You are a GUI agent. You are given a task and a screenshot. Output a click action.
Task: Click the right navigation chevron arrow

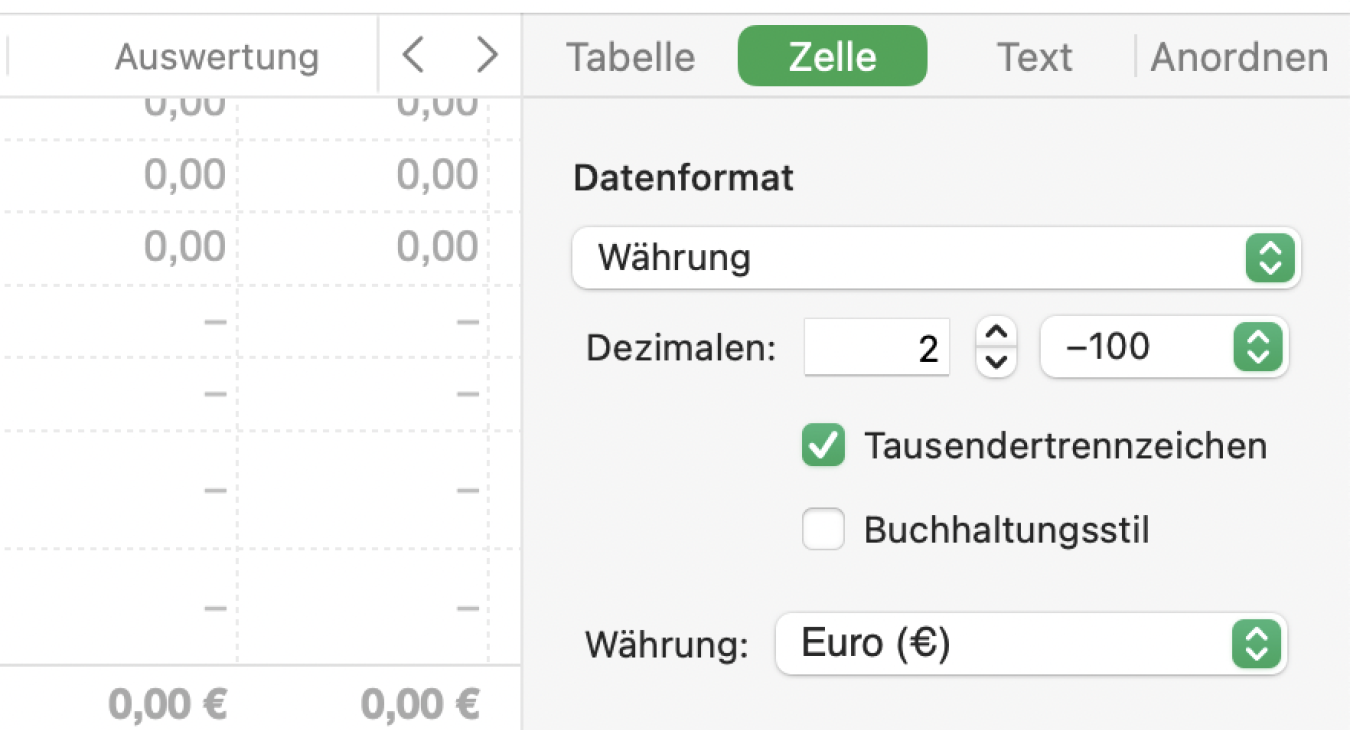487,55
